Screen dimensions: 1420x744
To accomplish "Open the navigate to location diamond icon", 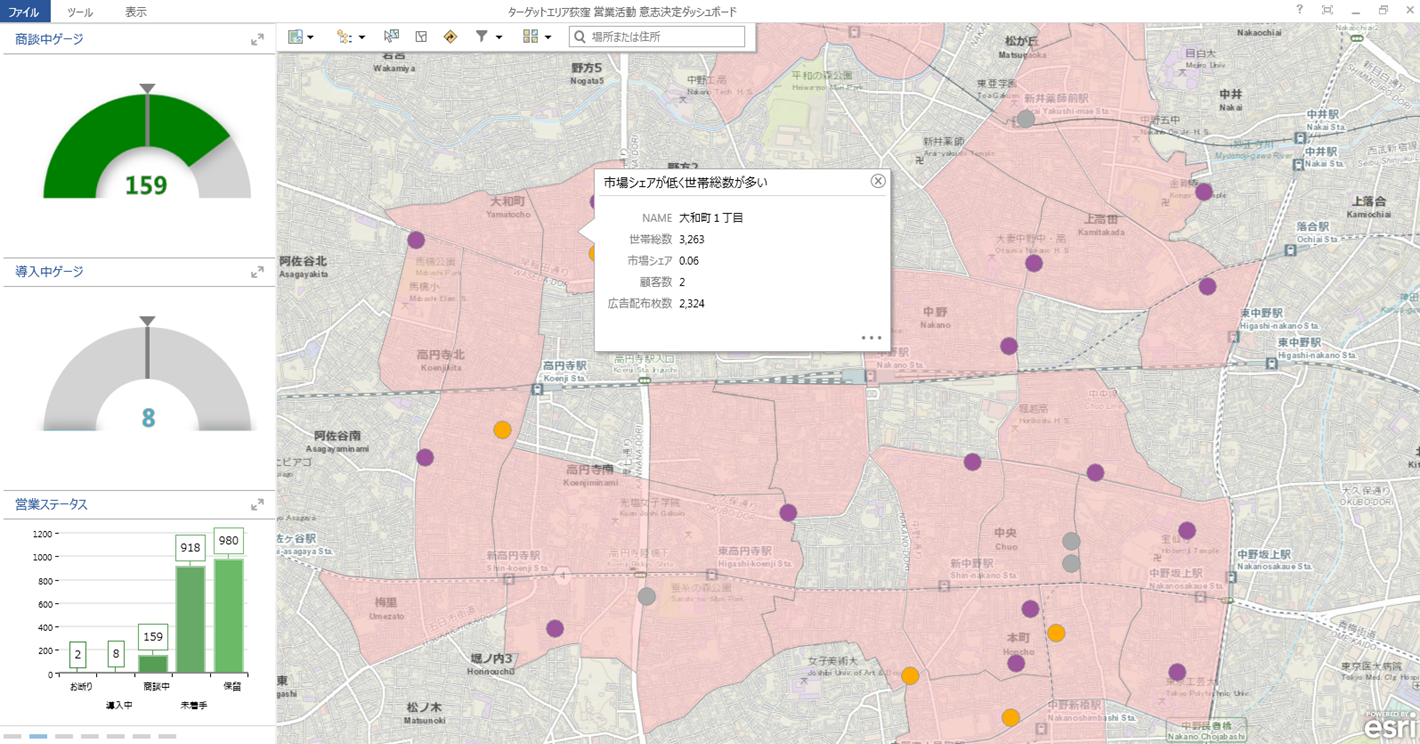I will tap(450, 36).
